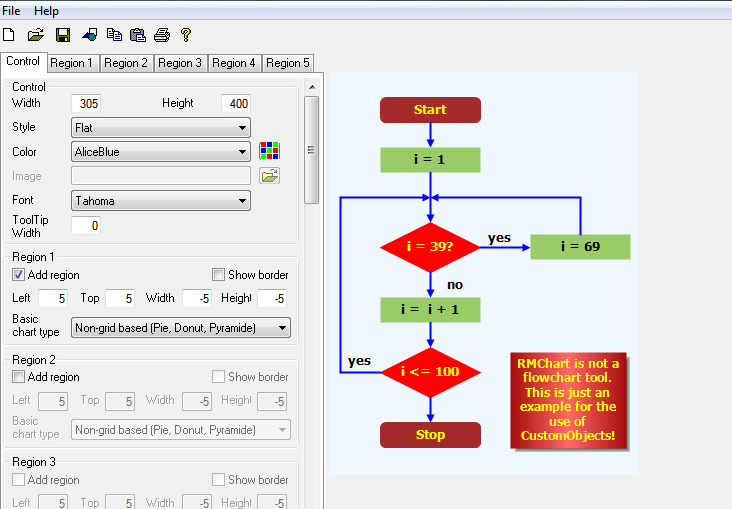This screenshot has height=509, width=732.
Task: Click Region 1 Top input field
Action: click(120, 298)
